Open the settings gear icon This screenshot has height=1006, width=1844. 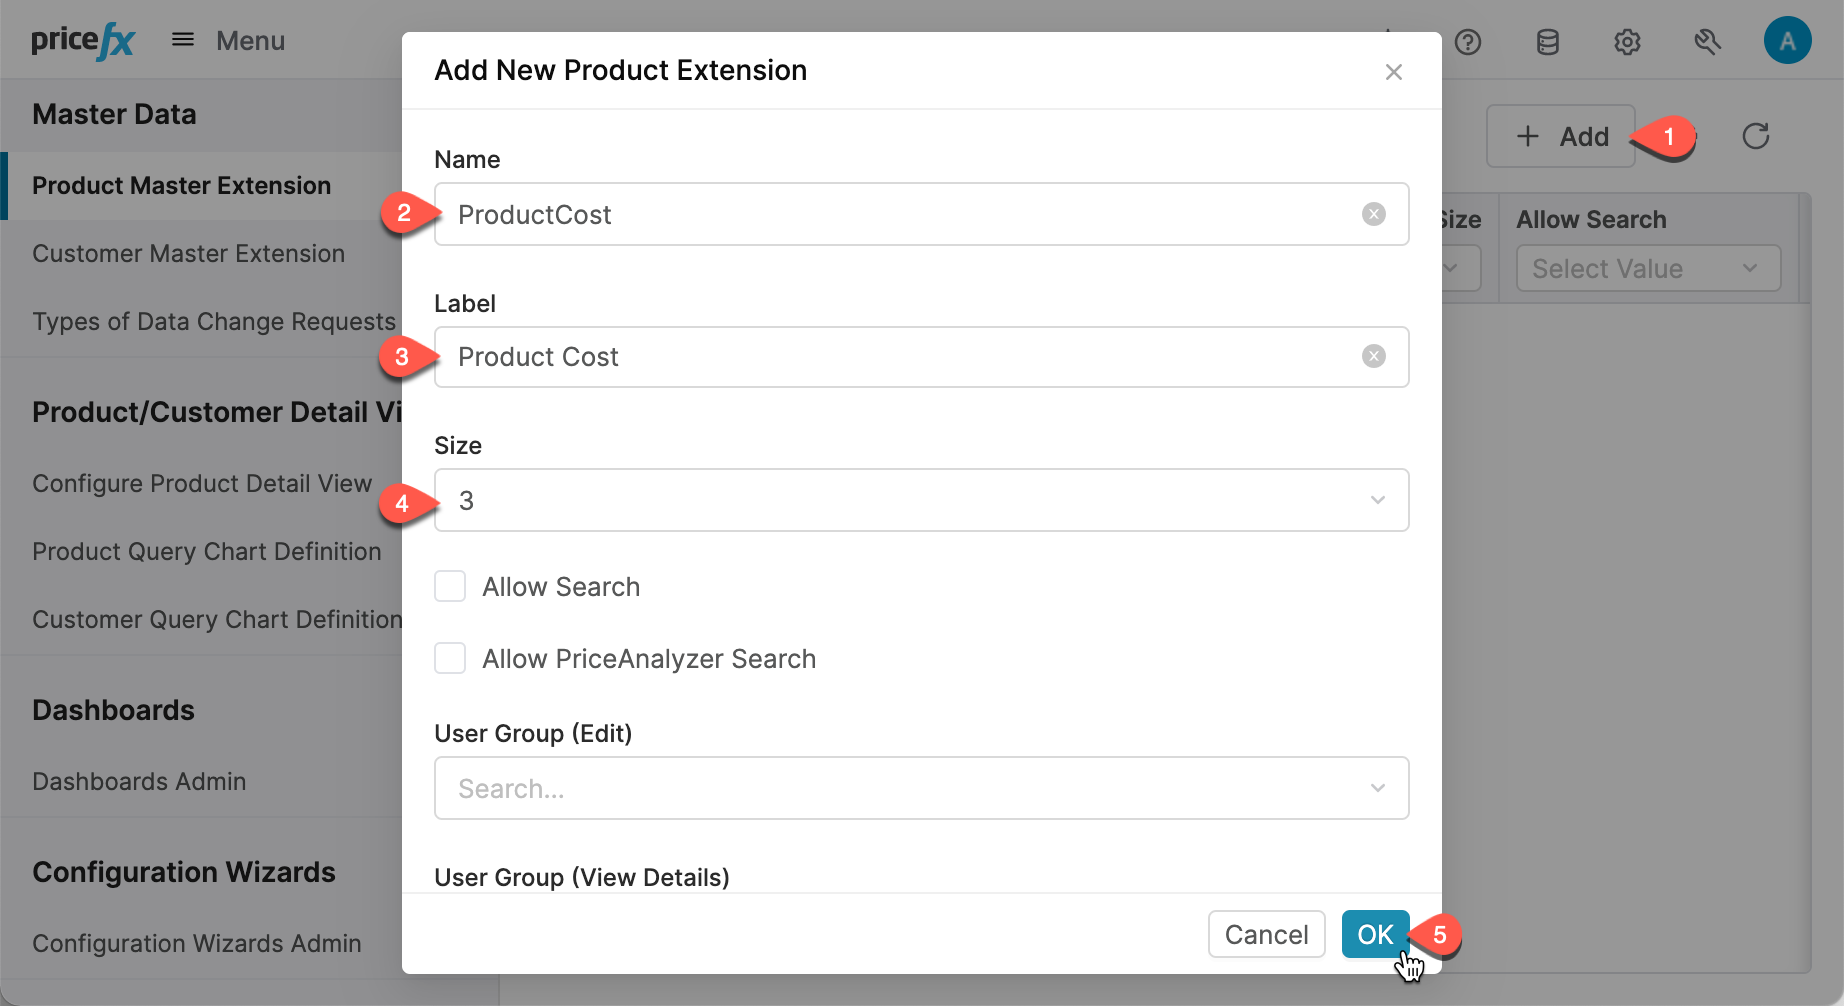[x=1627, y=42]
